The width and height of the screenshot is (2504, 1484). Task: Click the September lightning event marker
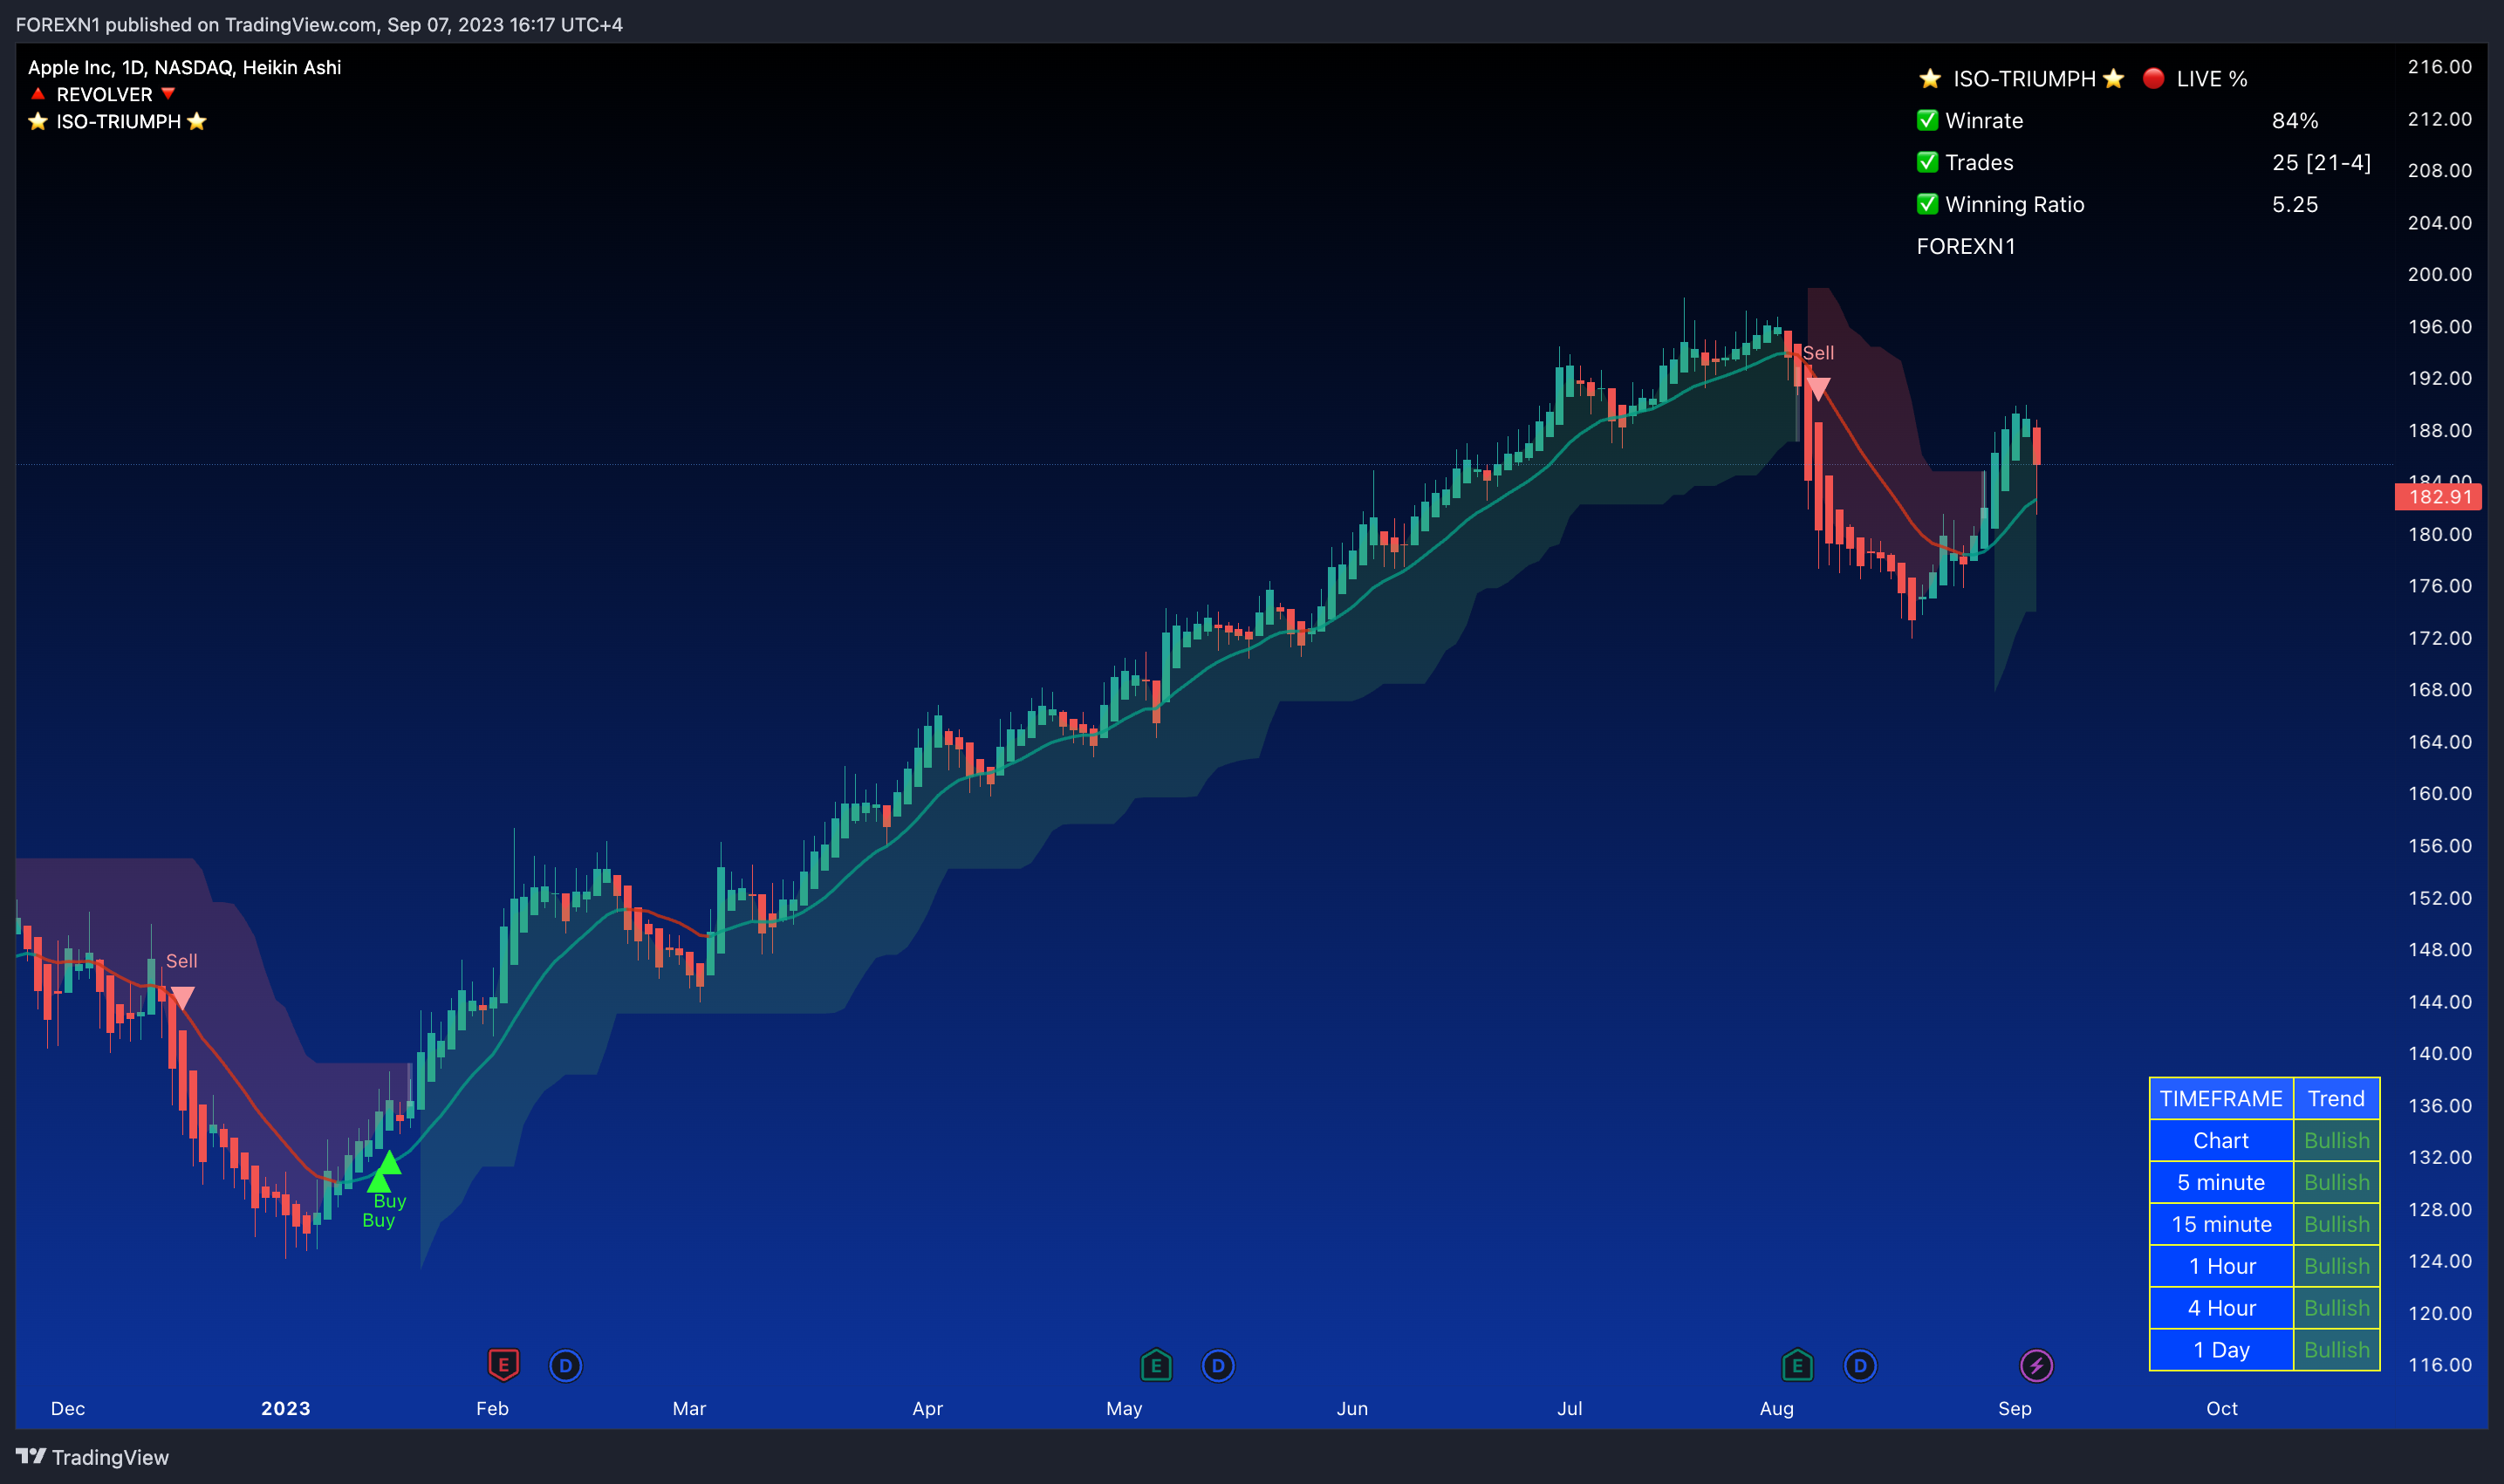coord(2036,1366)
